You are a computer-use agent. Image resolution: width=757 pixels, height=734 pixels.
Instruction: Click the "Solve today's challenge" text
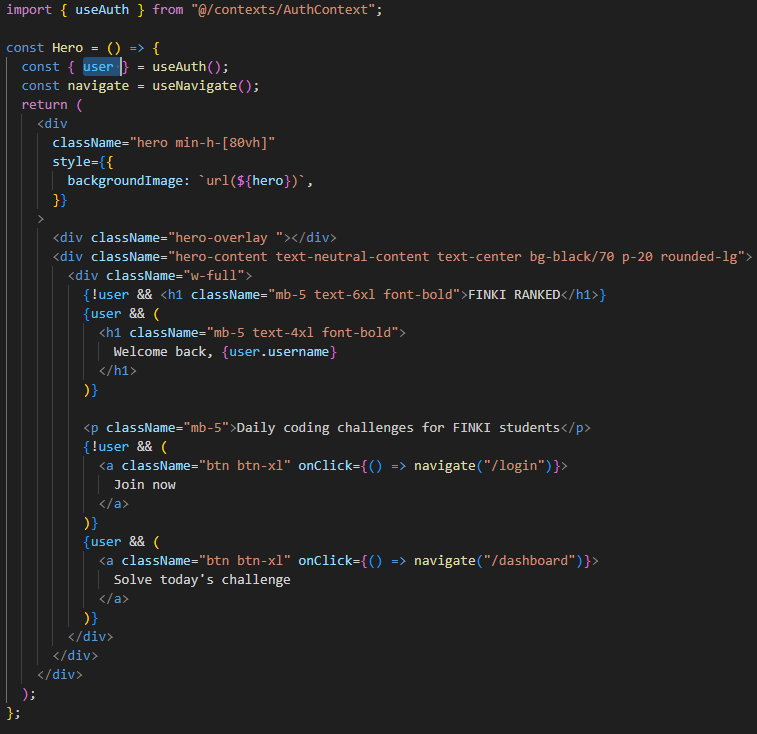(201, 579)
